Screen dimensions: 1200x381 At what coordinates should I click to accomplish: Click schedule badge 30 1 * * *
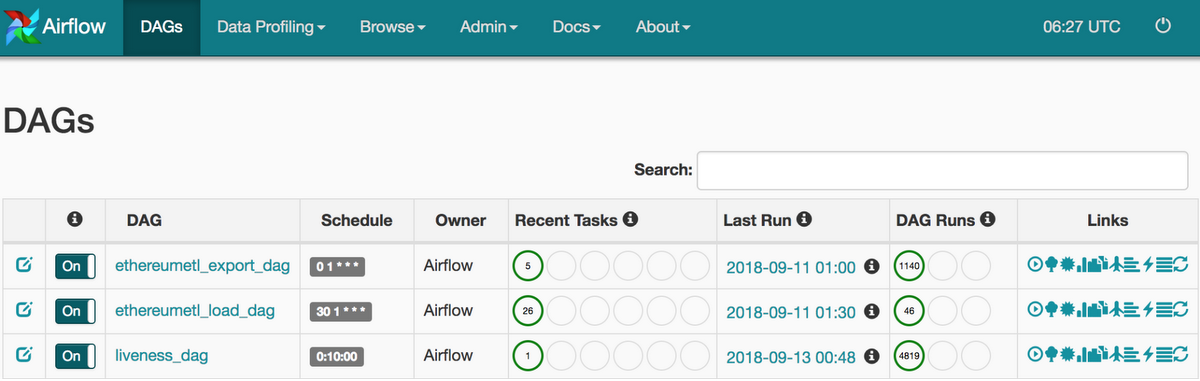340,311
